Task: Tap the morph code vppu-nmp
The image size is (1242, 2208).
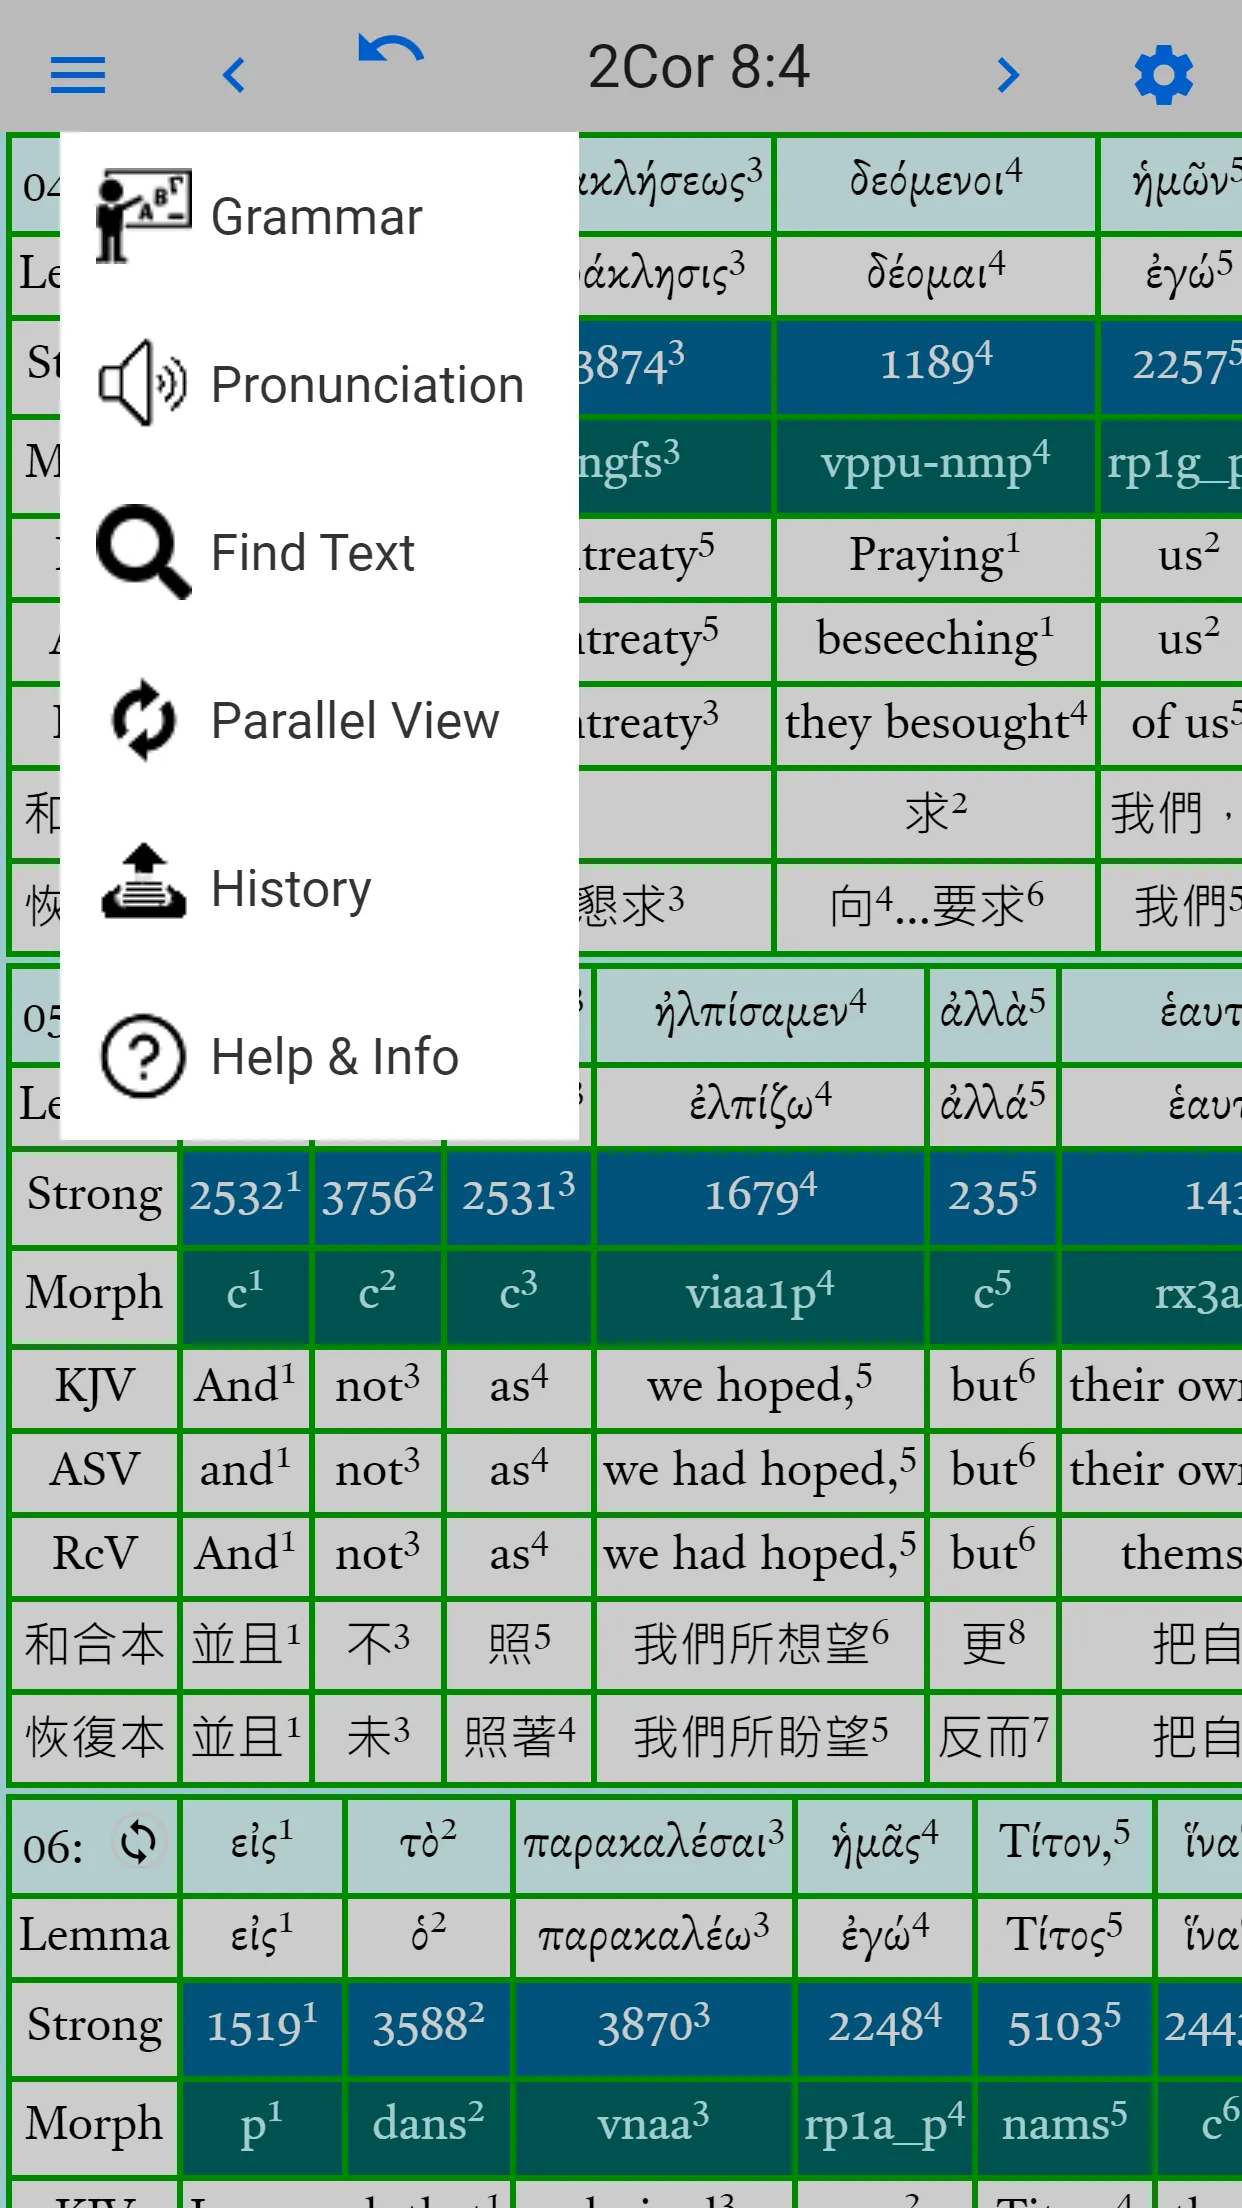Action: click(x=936, y=464)
